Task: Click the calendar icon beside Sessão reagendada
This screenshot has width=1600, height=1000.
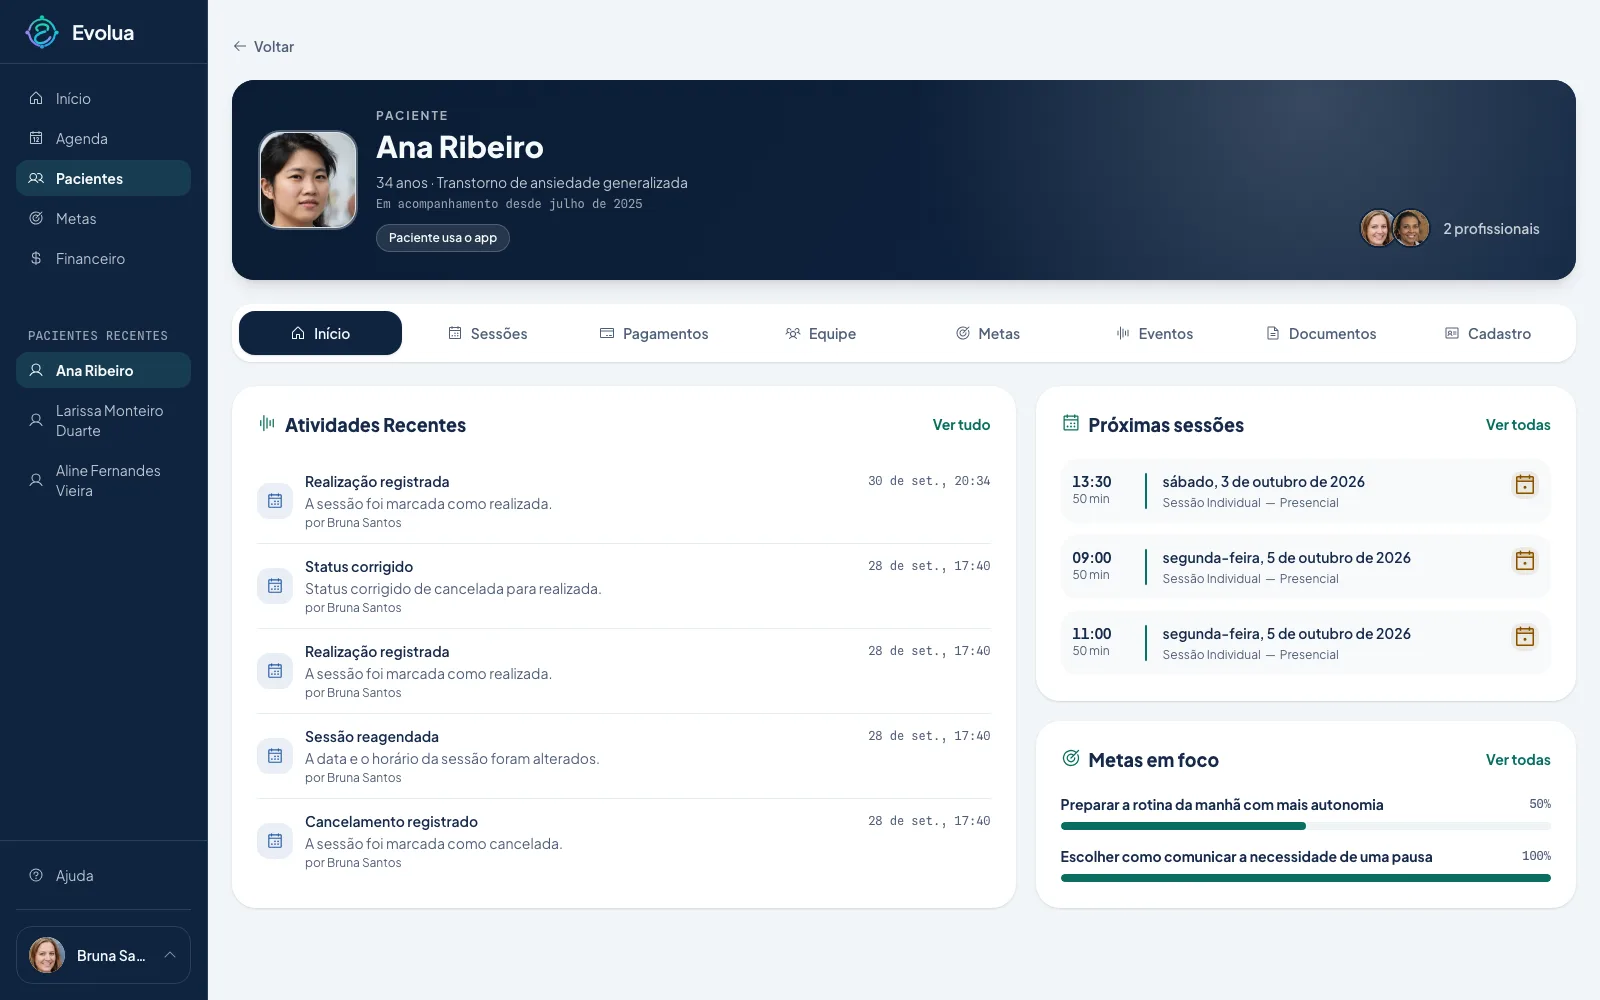Action: tap(275, 756)
